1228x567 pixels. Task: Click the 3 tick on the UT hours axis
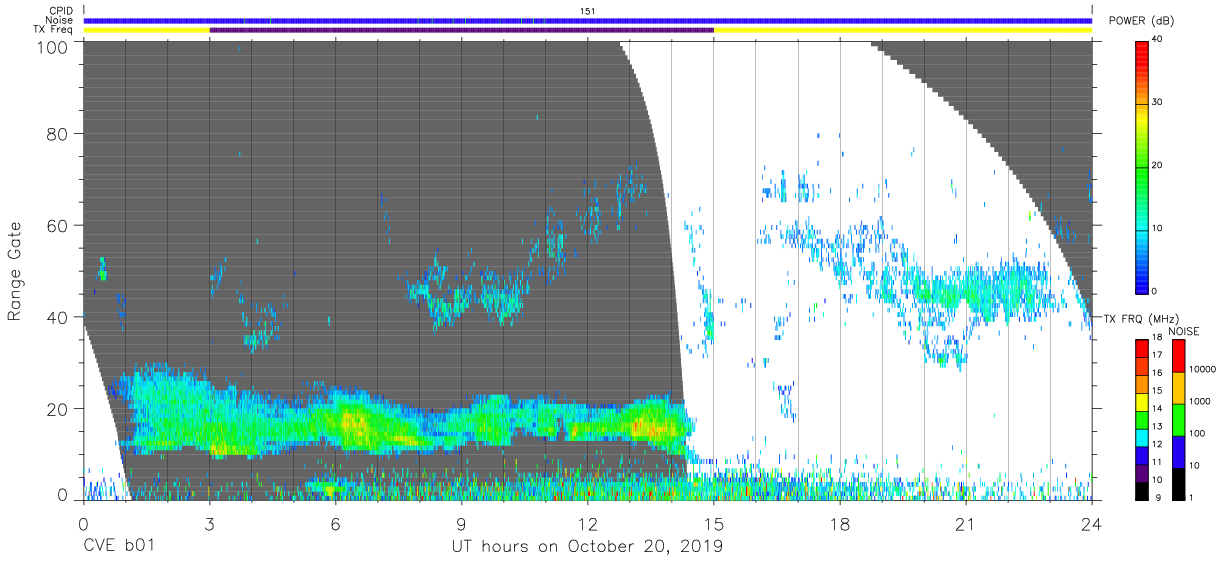click(x=210, y=522)
